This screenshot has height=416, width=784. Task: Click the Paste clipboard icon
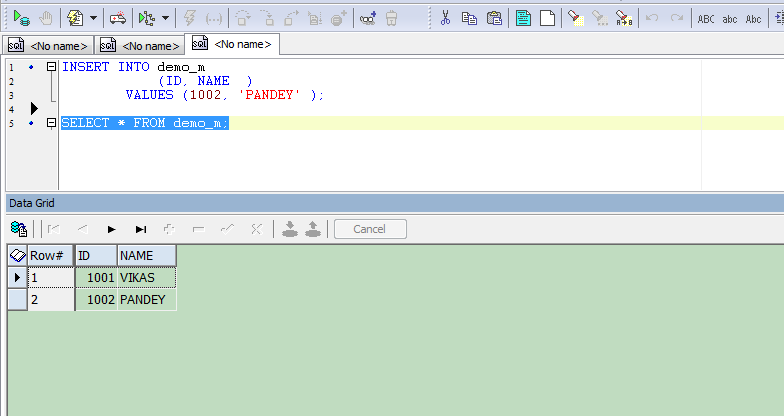click(493, 17)
